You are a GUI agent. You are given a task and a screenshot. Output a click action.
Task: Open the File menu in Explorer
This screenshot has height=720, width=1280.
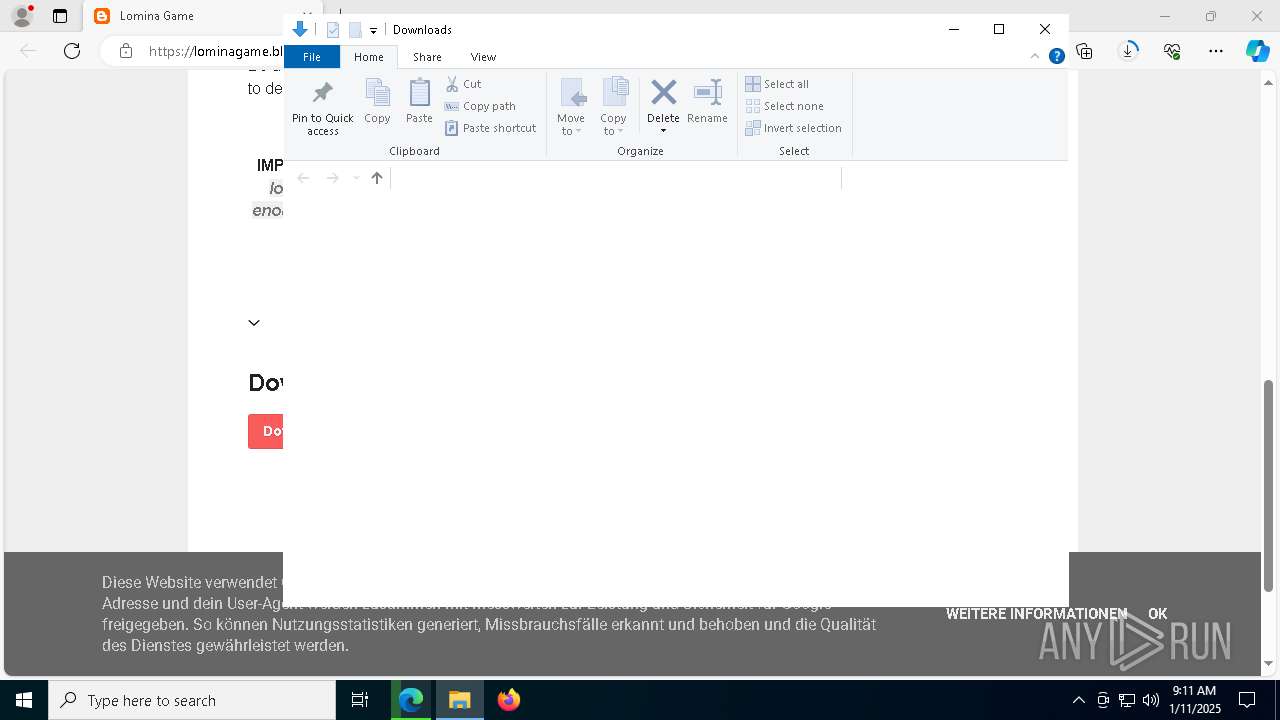[x=312, y=57]
